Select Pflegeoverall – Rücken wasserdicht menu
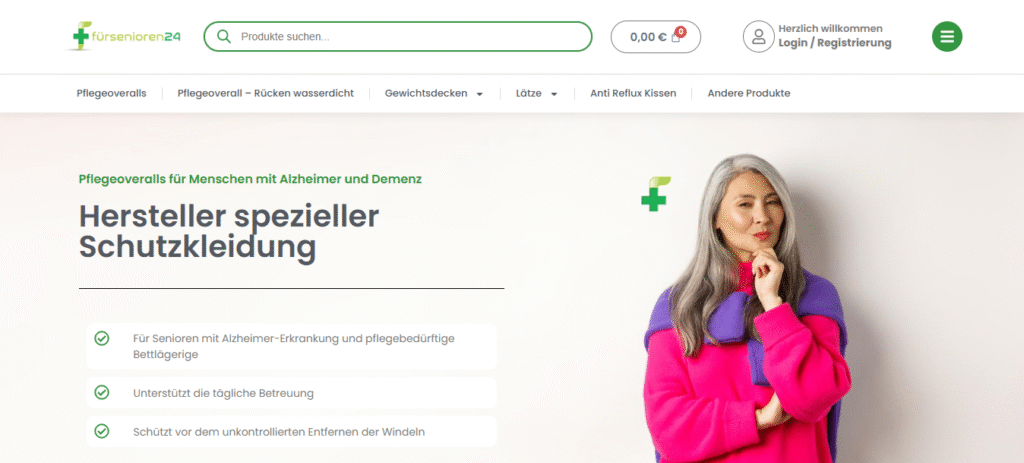 click(266, 93)
